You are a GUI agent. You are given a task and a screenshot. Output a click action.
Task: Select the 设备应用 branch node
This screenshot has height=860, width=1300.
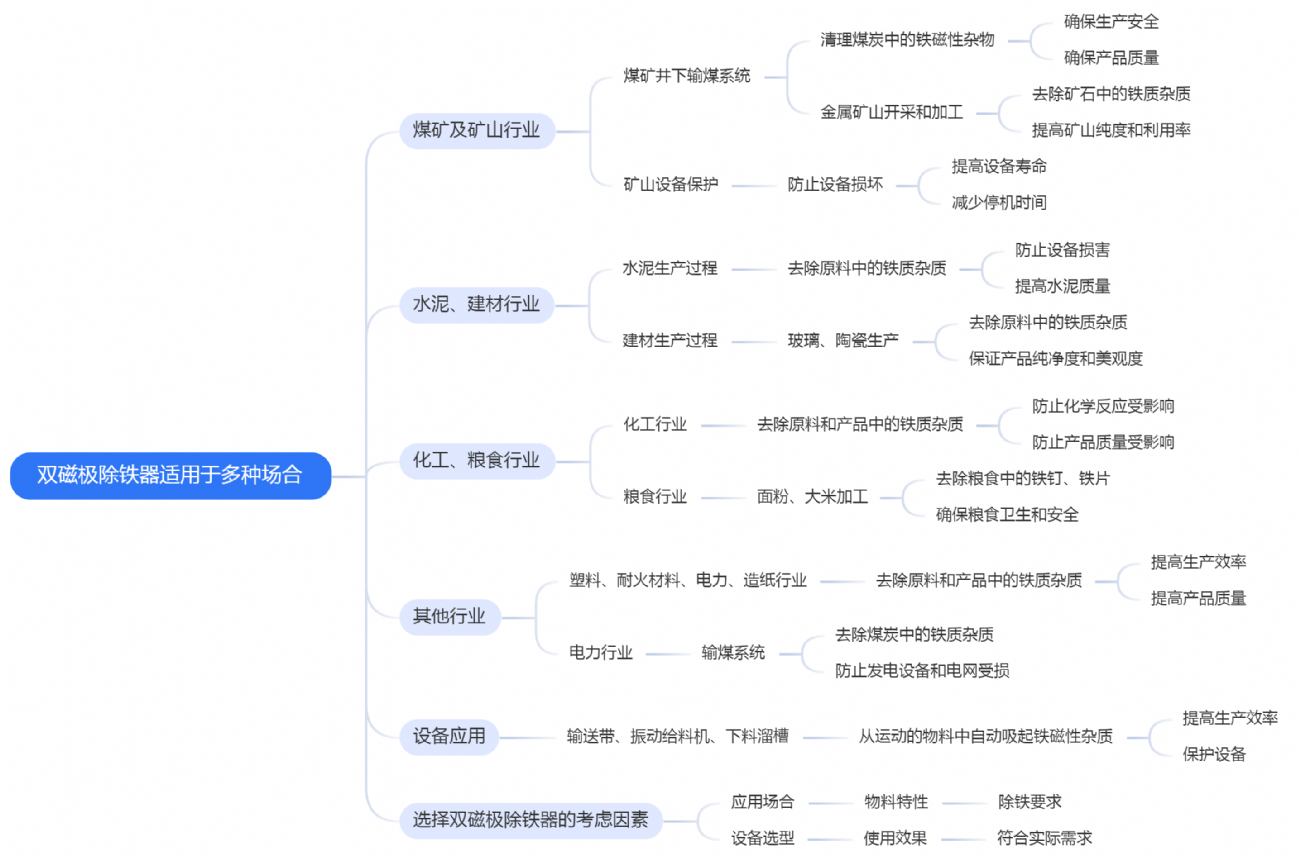pos(449,736)
